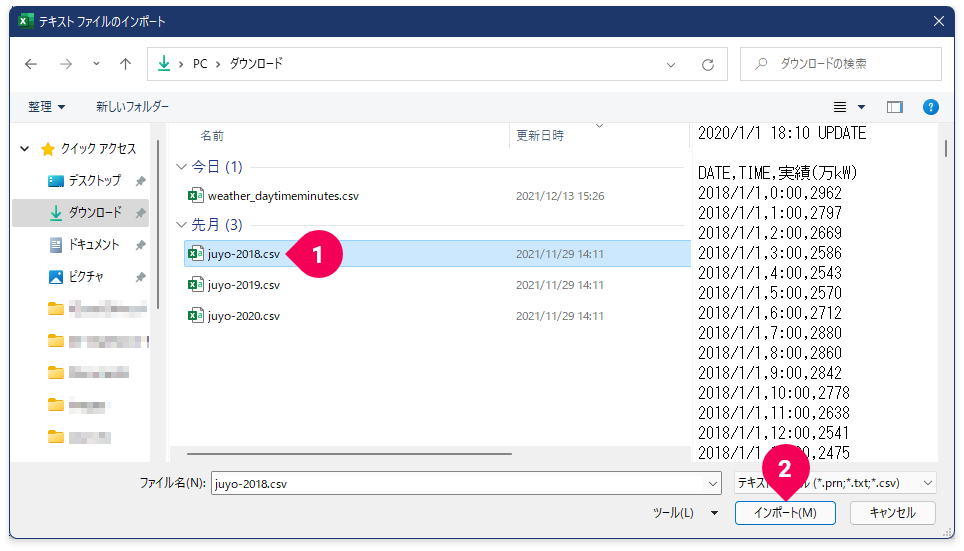Click the pin icon next to ドキュメント
The image size is (964, 551).
[x=141, y=245]
